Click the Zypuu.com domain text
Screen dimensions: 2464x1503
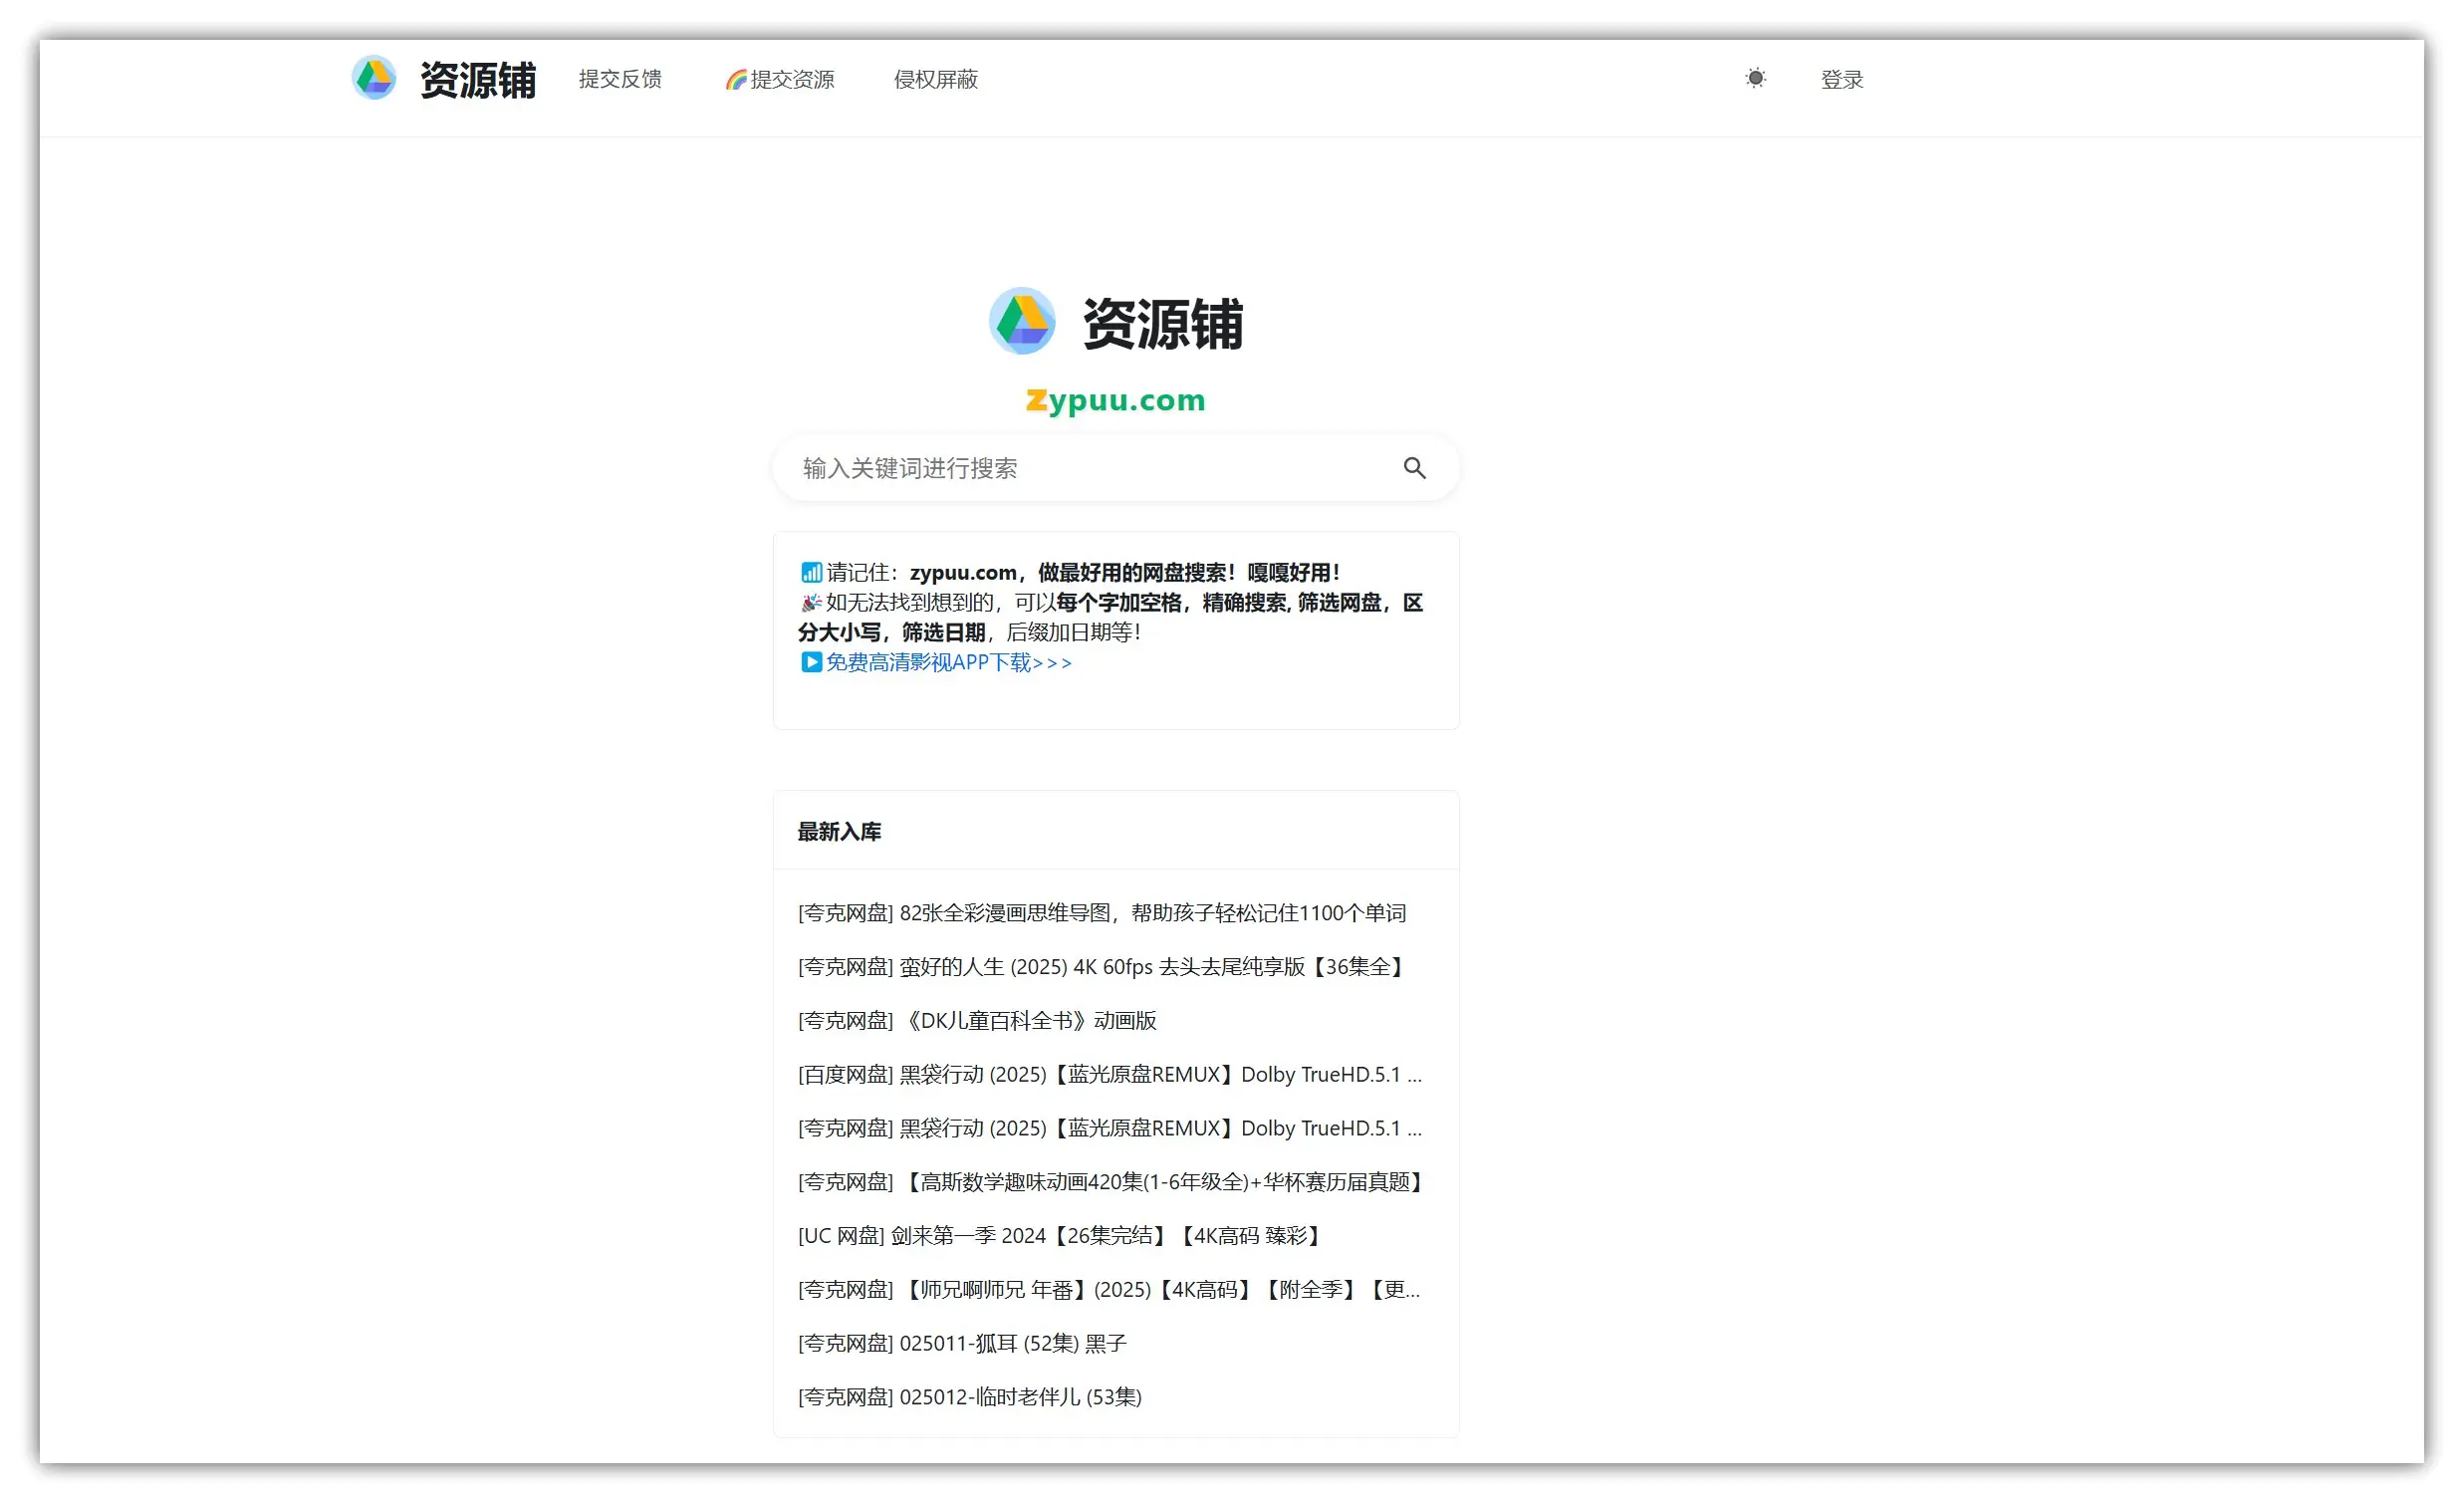[1116, 400]
